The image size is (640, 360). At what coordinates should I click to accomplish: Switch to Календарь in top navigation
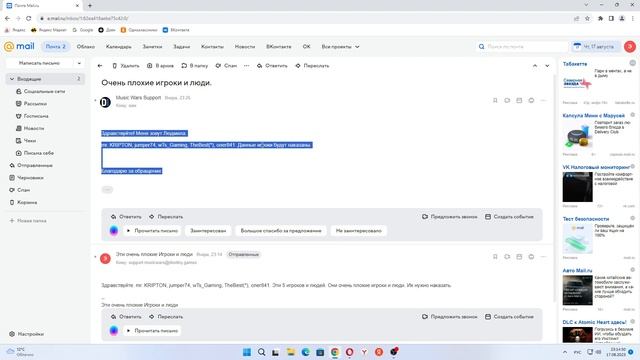(119, 47)
